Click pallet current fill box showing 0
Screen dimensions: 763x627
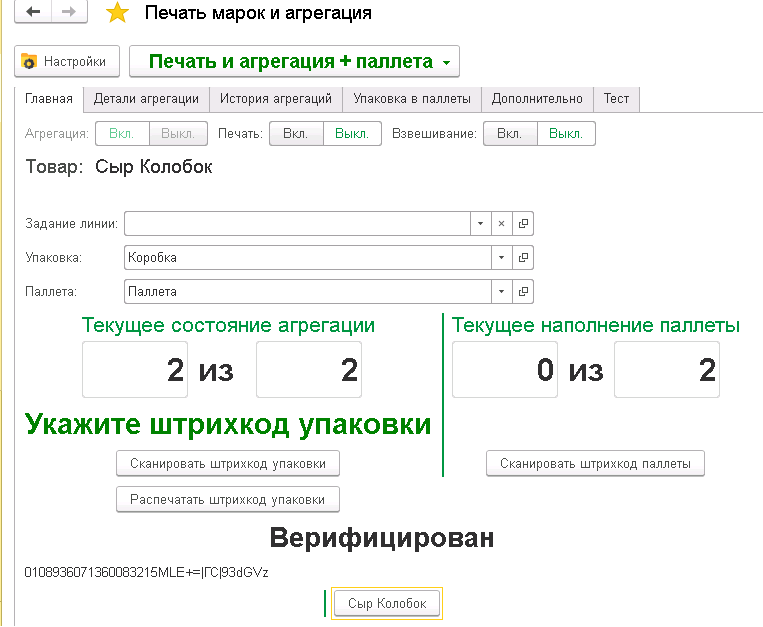coord(505,370)
